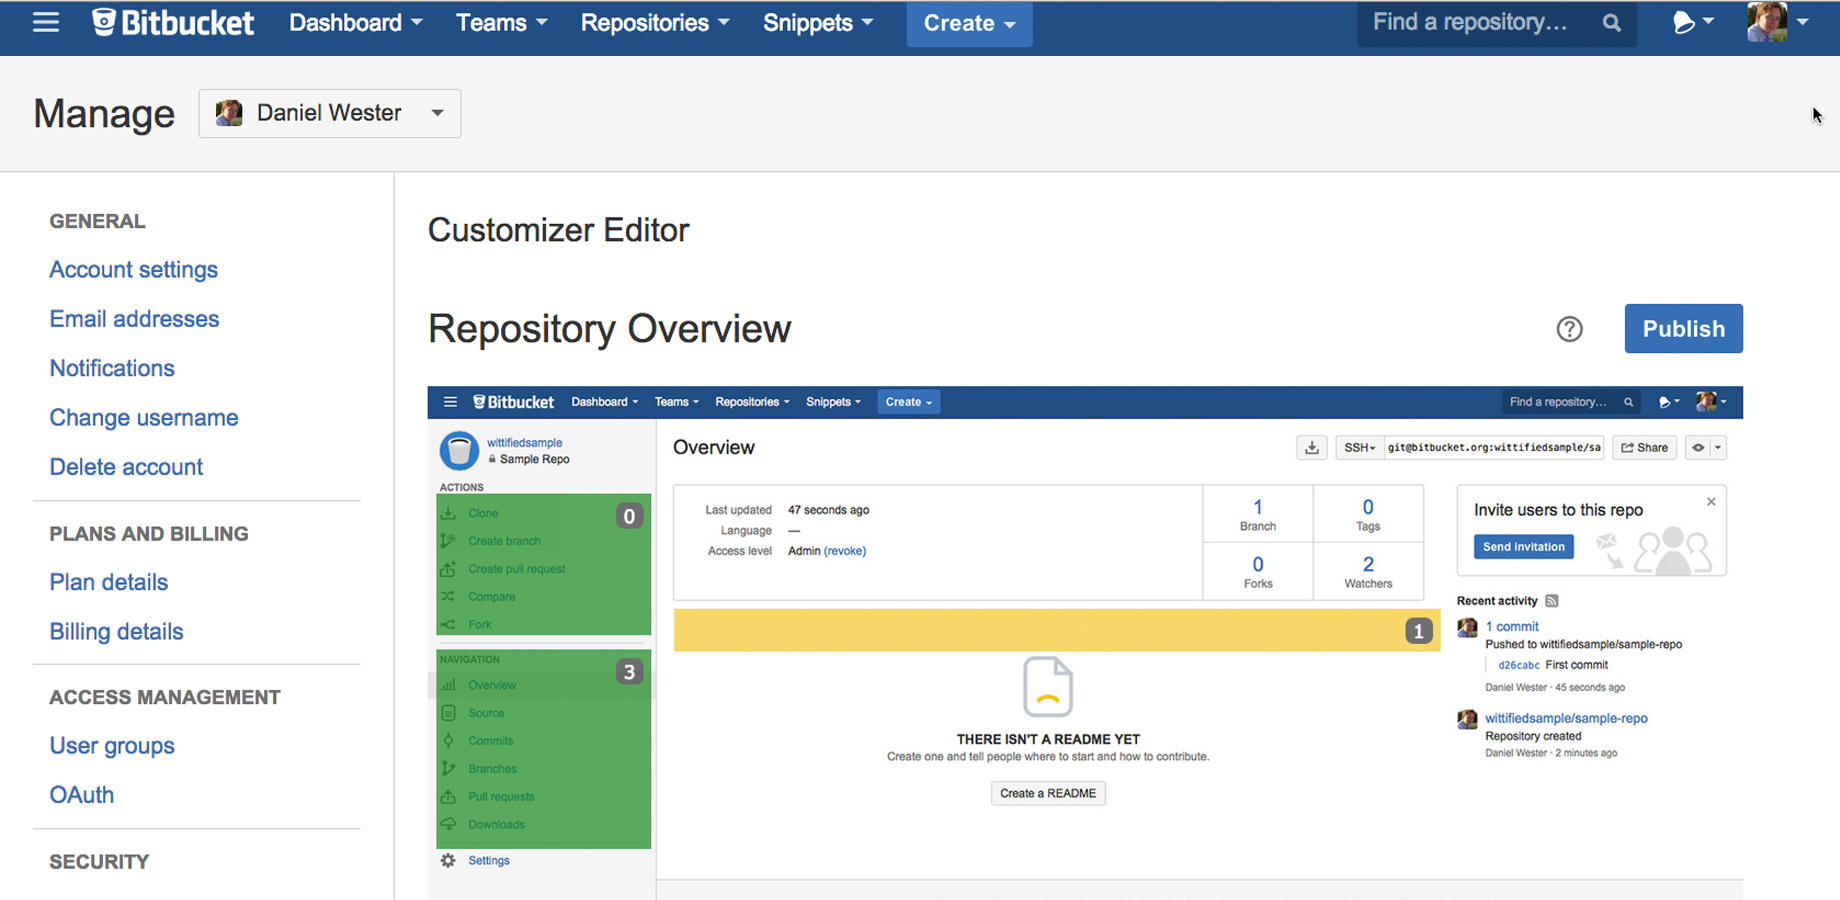Image resolution: width=1840 pixels, height=900 pixels.
Task: Click the Publish button
Action: [1683, 329]
